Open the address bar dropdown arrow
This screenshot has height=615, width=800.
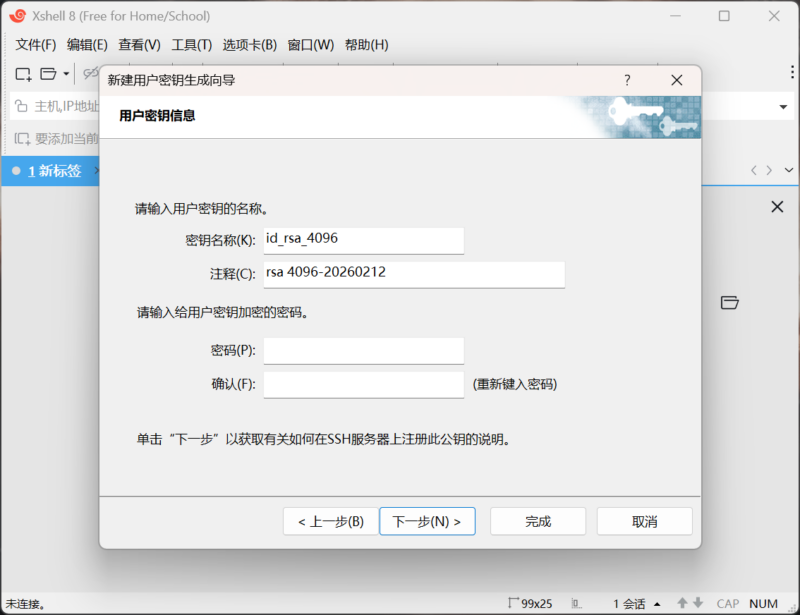click(x=783, y=106)
